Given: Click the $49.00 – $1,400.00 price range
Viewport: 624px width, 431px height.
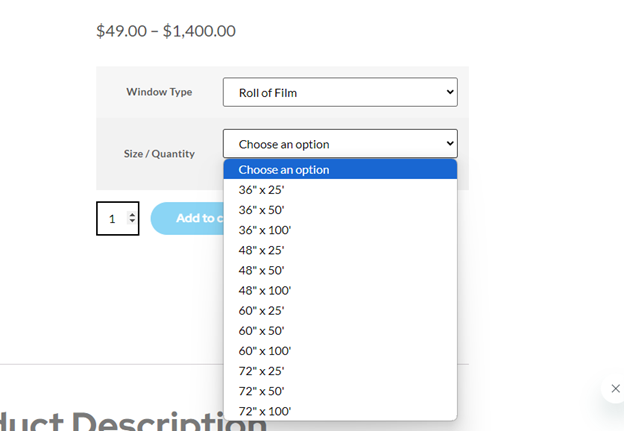Looking at the screenshot, I should pyautogui.click(x=166, y=31).
